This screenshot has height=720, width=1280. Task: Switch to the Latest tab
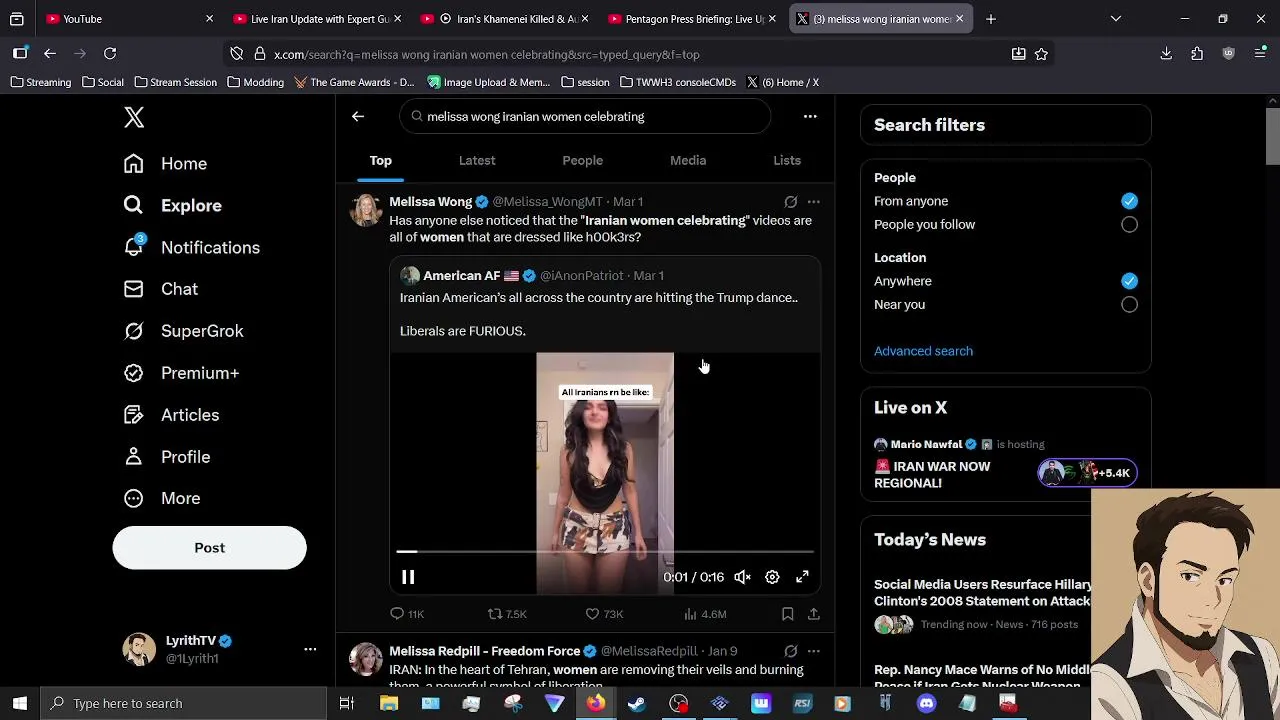pos(477,160)
